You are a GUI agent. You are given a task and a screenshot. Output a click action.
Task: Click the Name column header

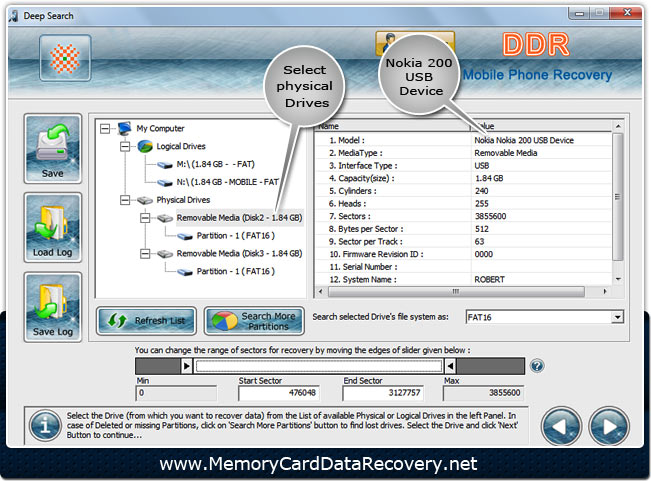393,126
